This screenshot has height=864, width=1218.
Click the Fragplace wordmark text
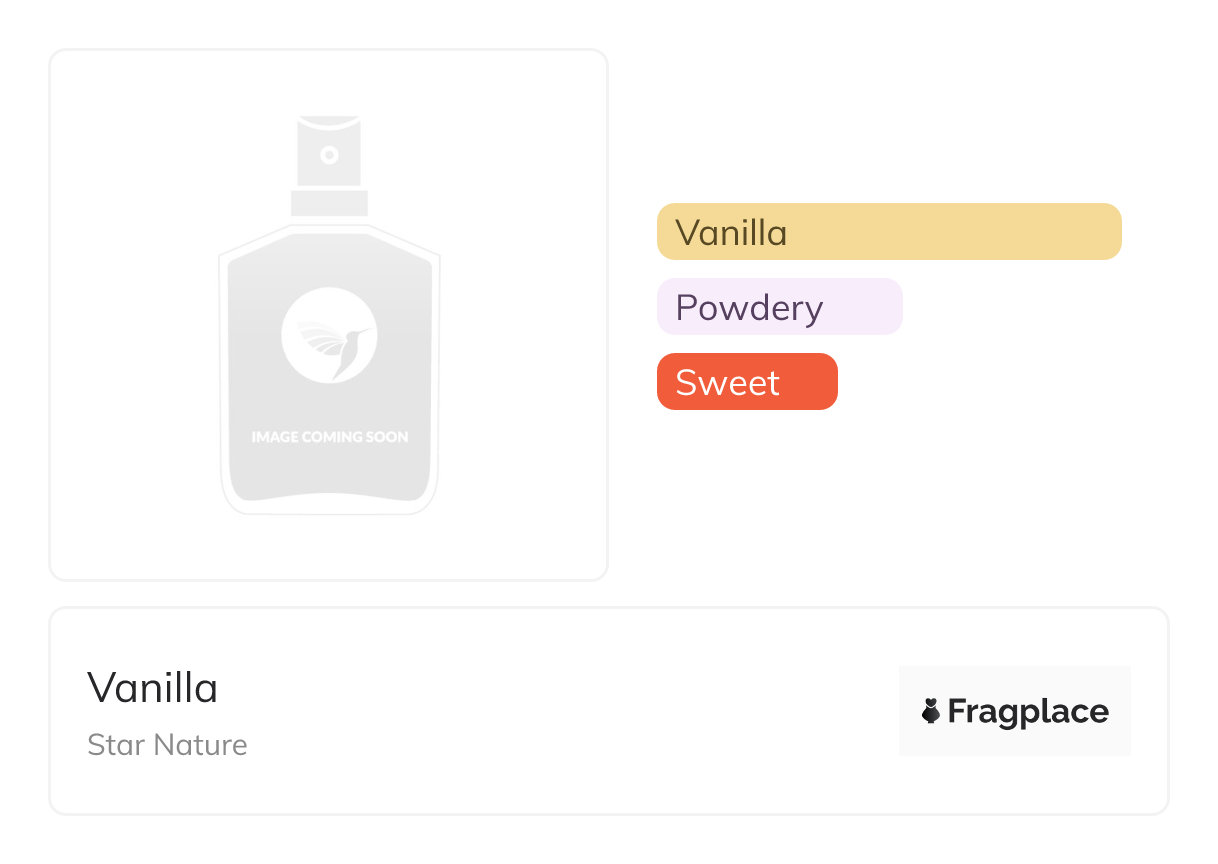[1028, 711]
